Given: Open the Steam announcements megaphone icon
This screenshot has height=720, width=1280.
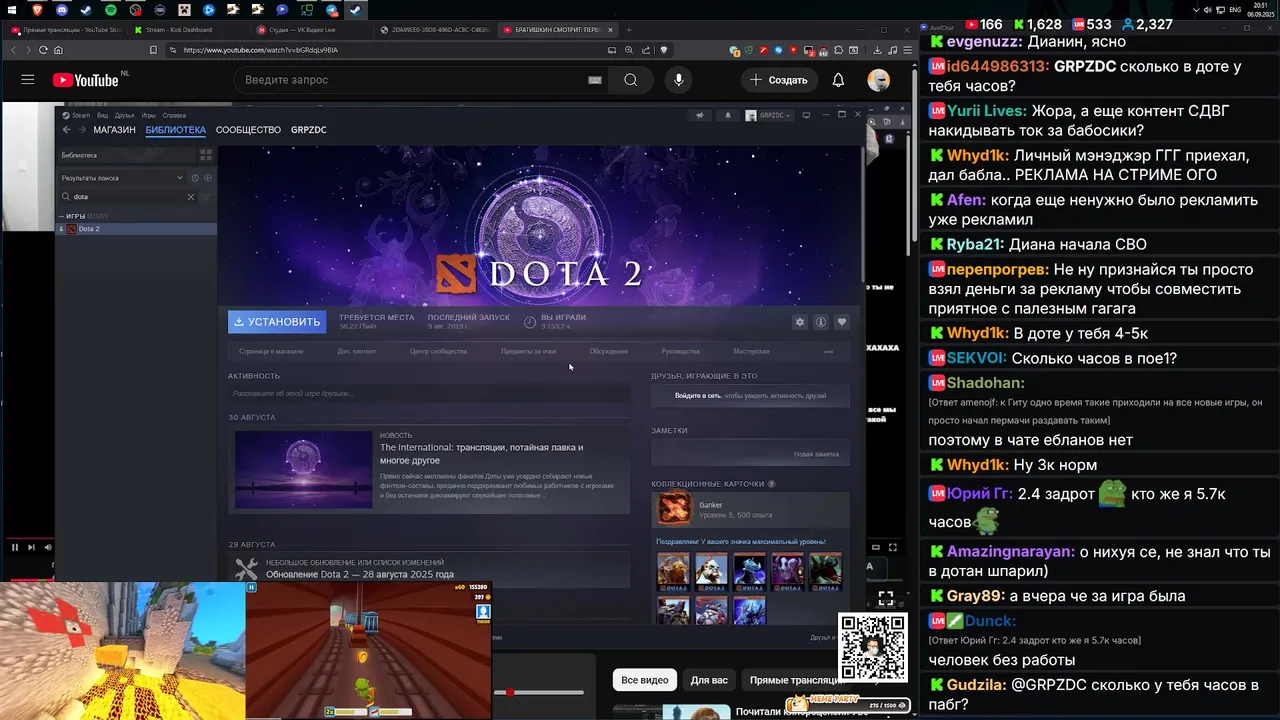Looking at the screenshot, I should click(700, 115).
